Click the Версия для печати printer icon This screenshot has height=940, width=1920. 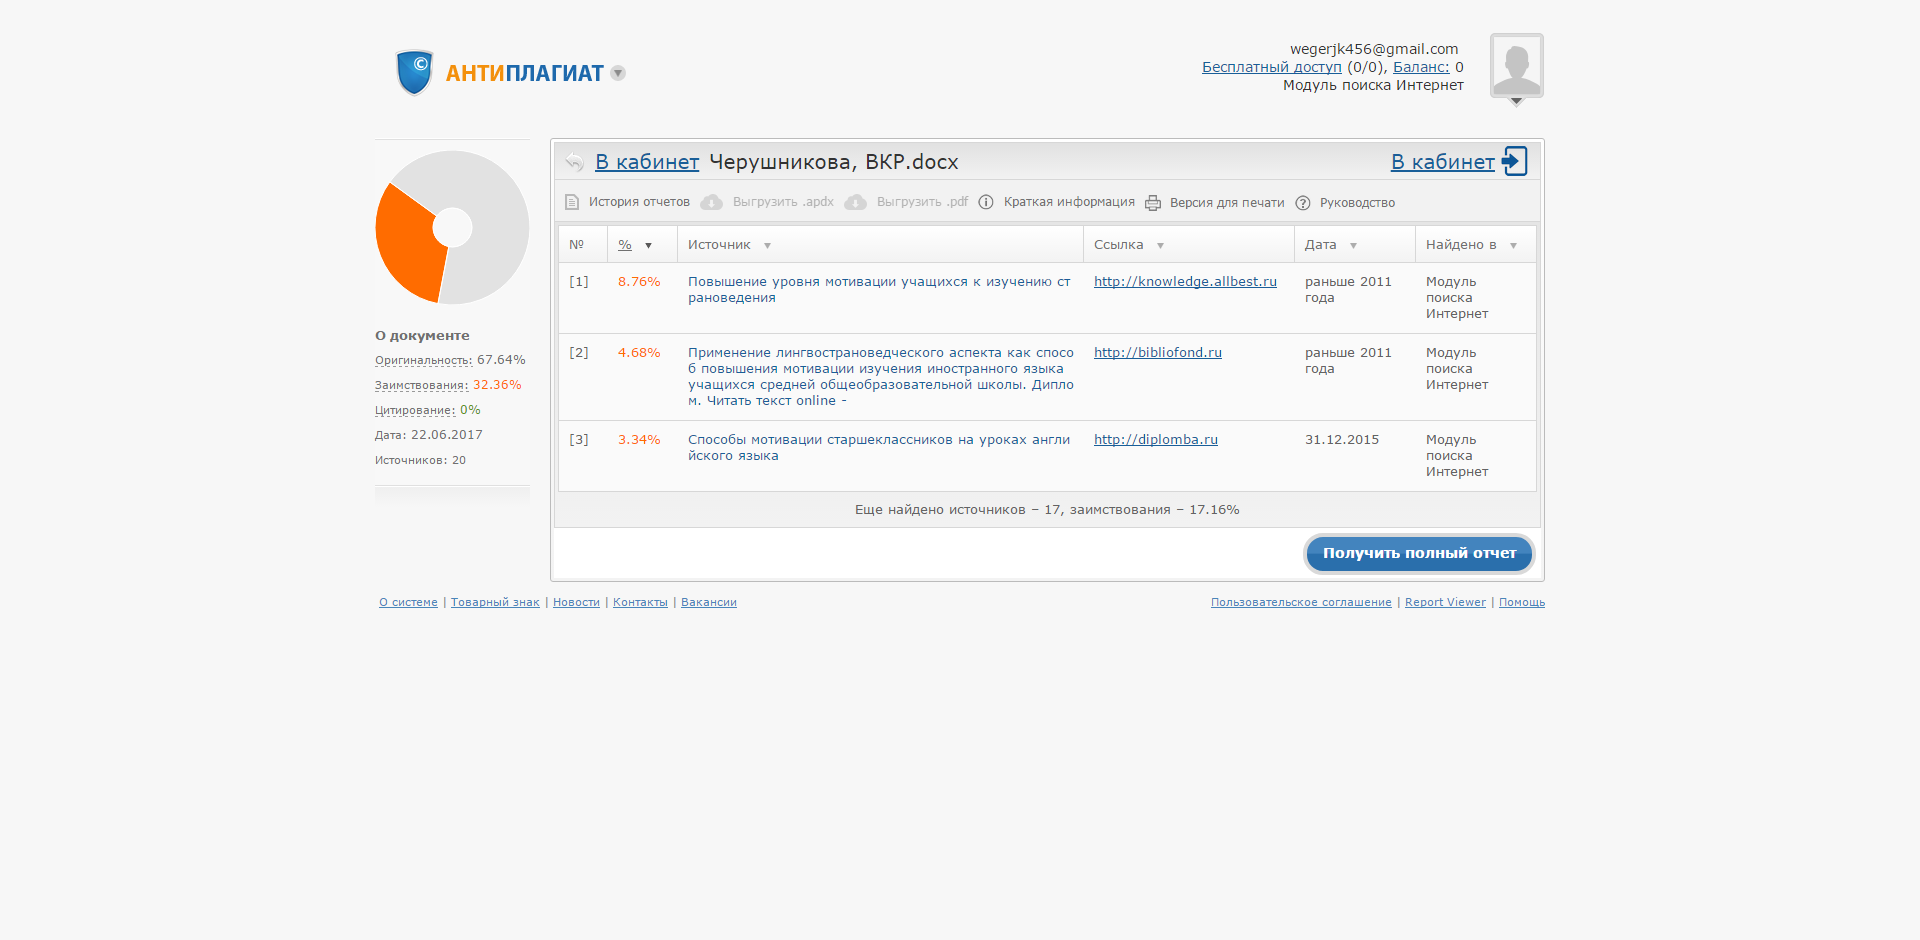[1153, 203]
